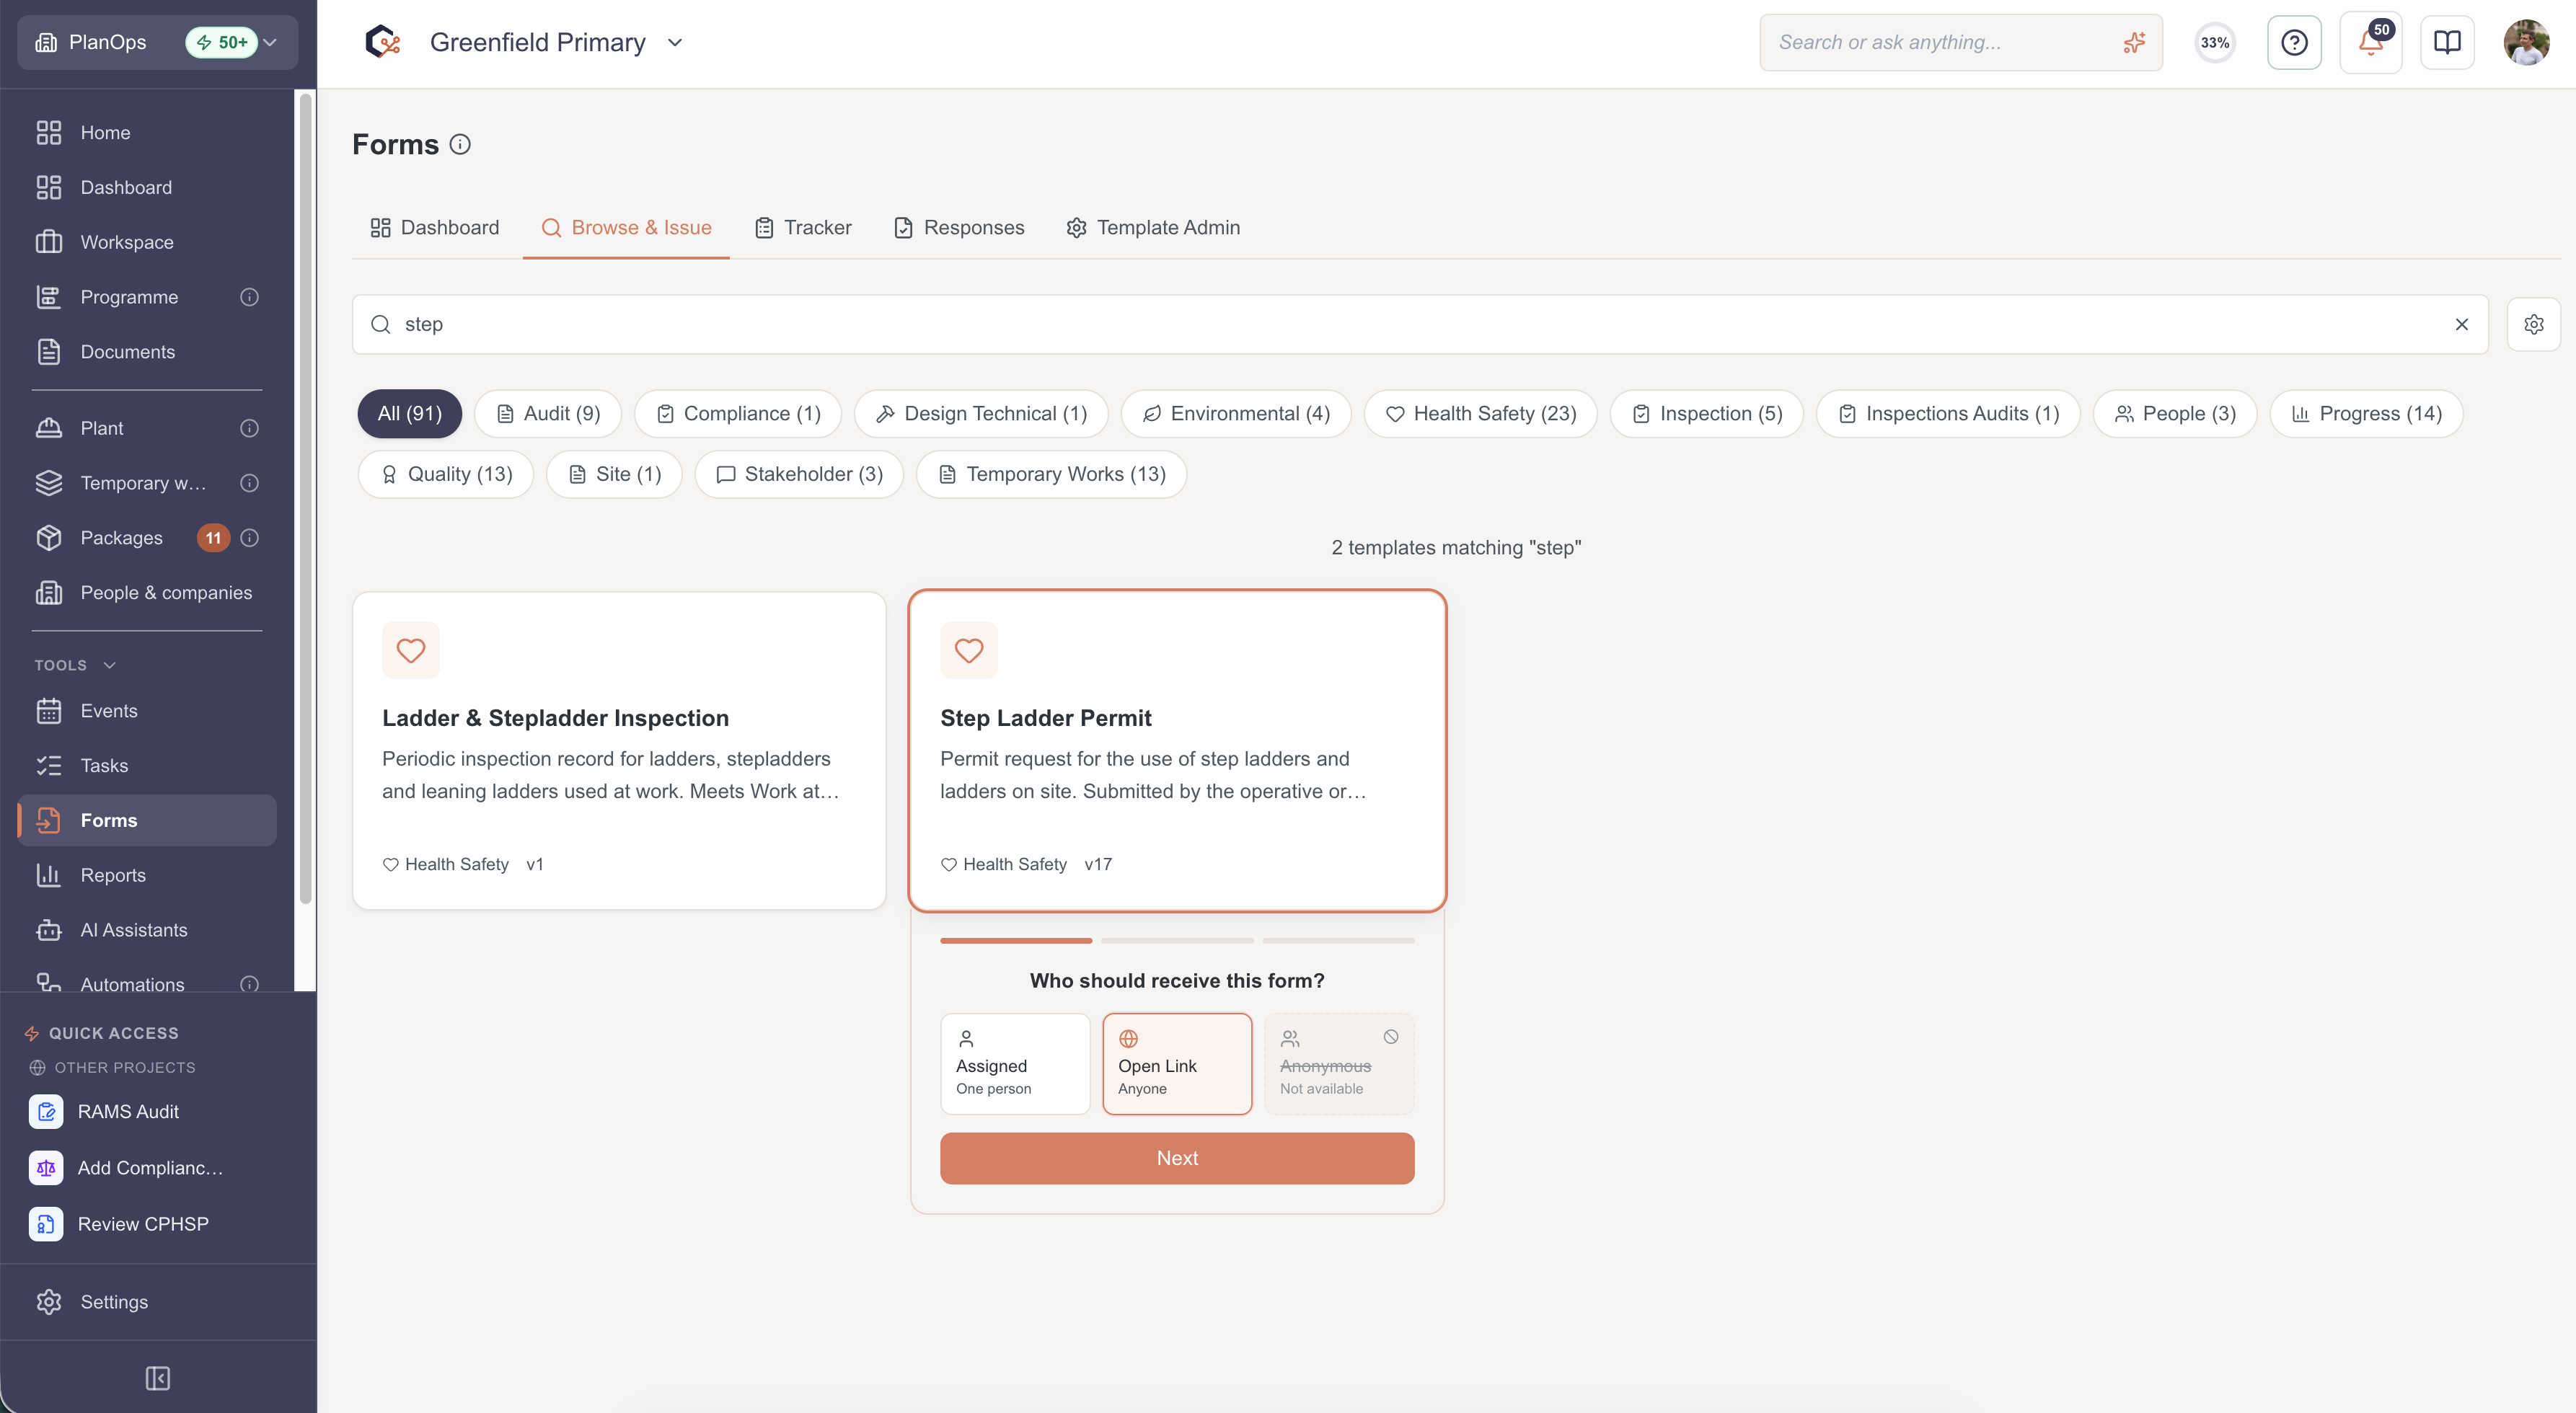Screen dimensions: 2576x1413
Task: Open the Step Ladder Permit card
Action: coord(1177,751)
